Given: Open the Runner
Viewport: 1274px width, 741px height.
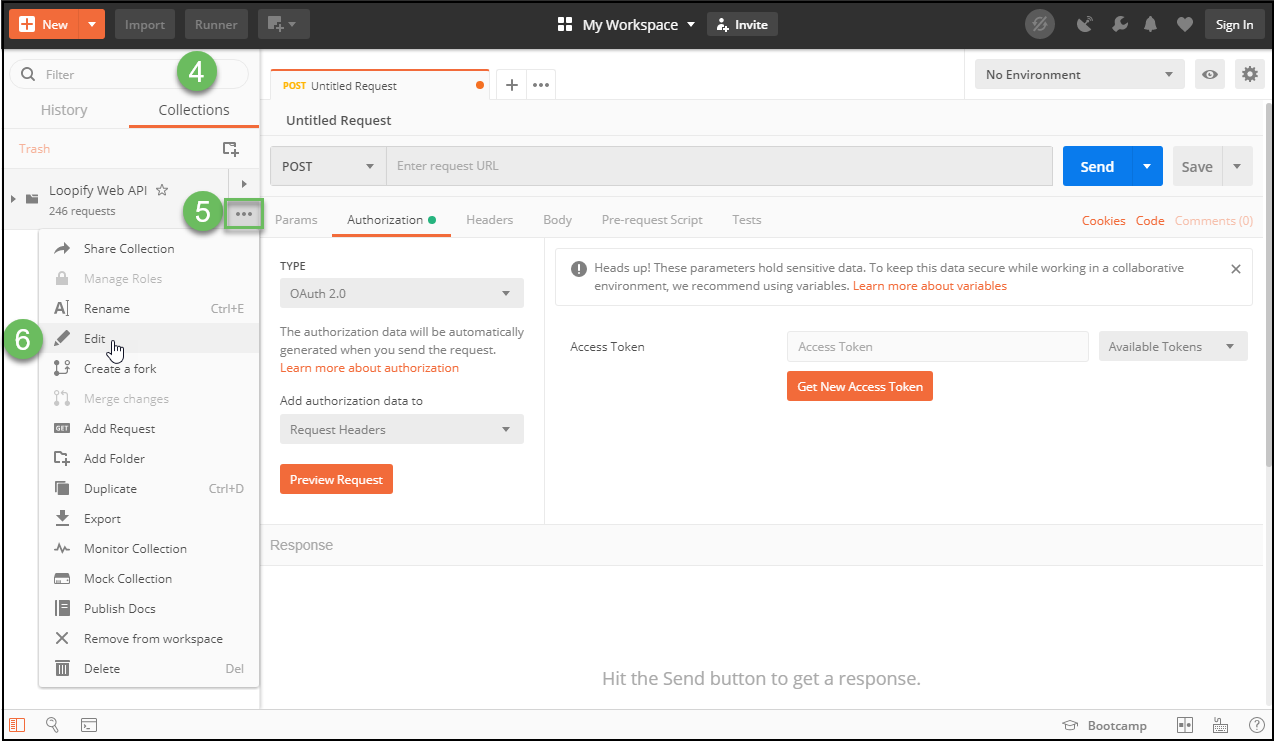Looking at the screenshot, I should tap(216, 24).
